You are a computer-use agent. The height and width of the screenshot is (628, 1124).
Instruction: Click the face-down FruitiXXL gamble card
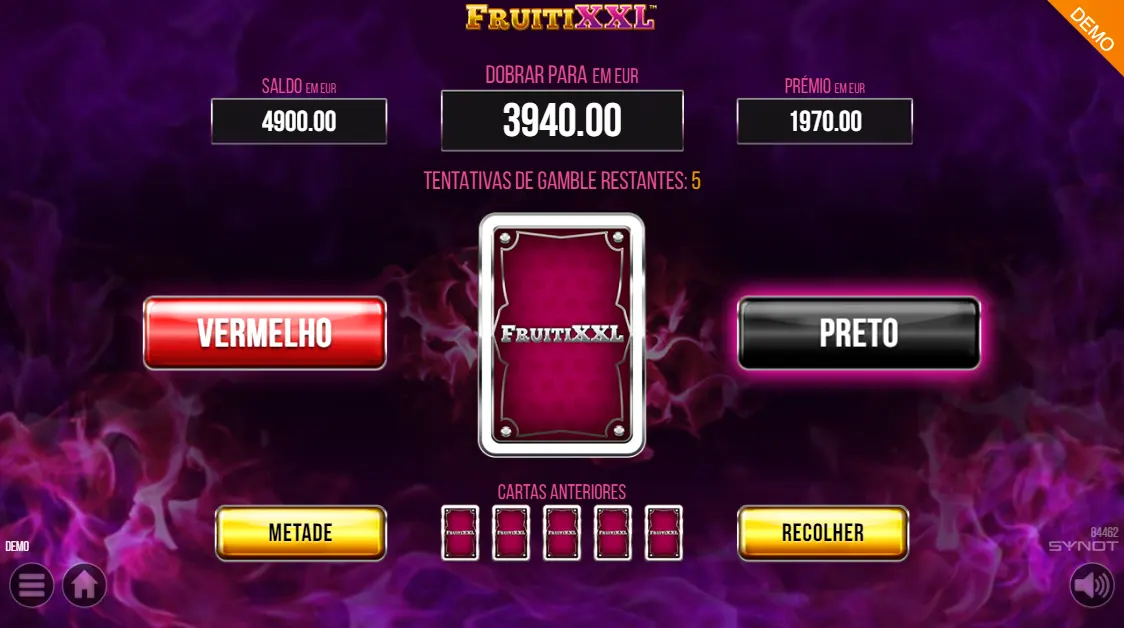point(562,335)
